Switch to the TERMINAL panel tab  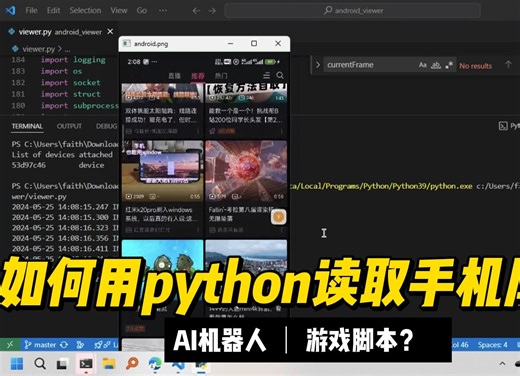27,126
